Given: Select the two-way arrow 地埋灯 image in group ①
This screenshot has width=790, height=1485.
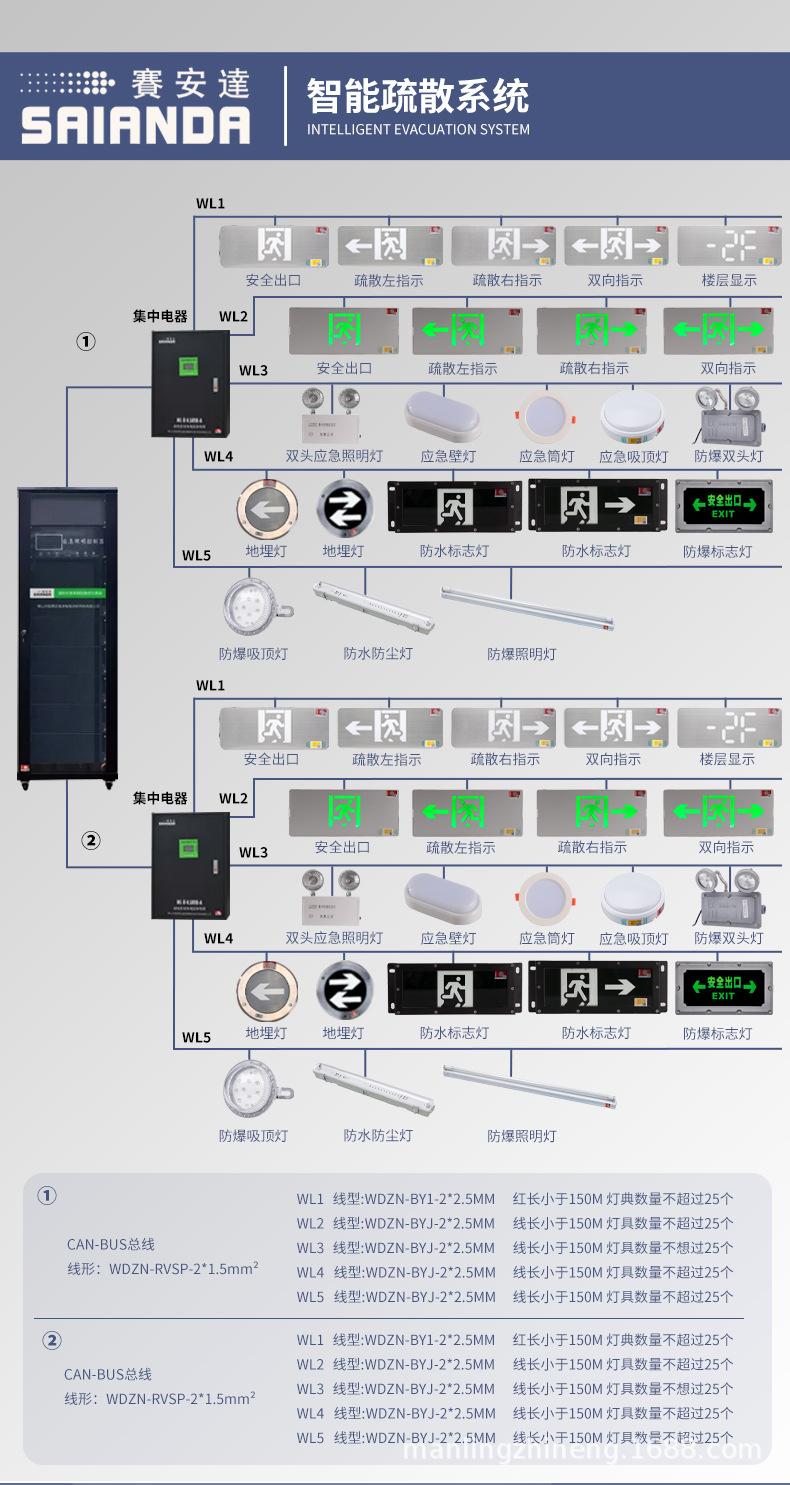Looking at the screenshot, I should [344, 509].
